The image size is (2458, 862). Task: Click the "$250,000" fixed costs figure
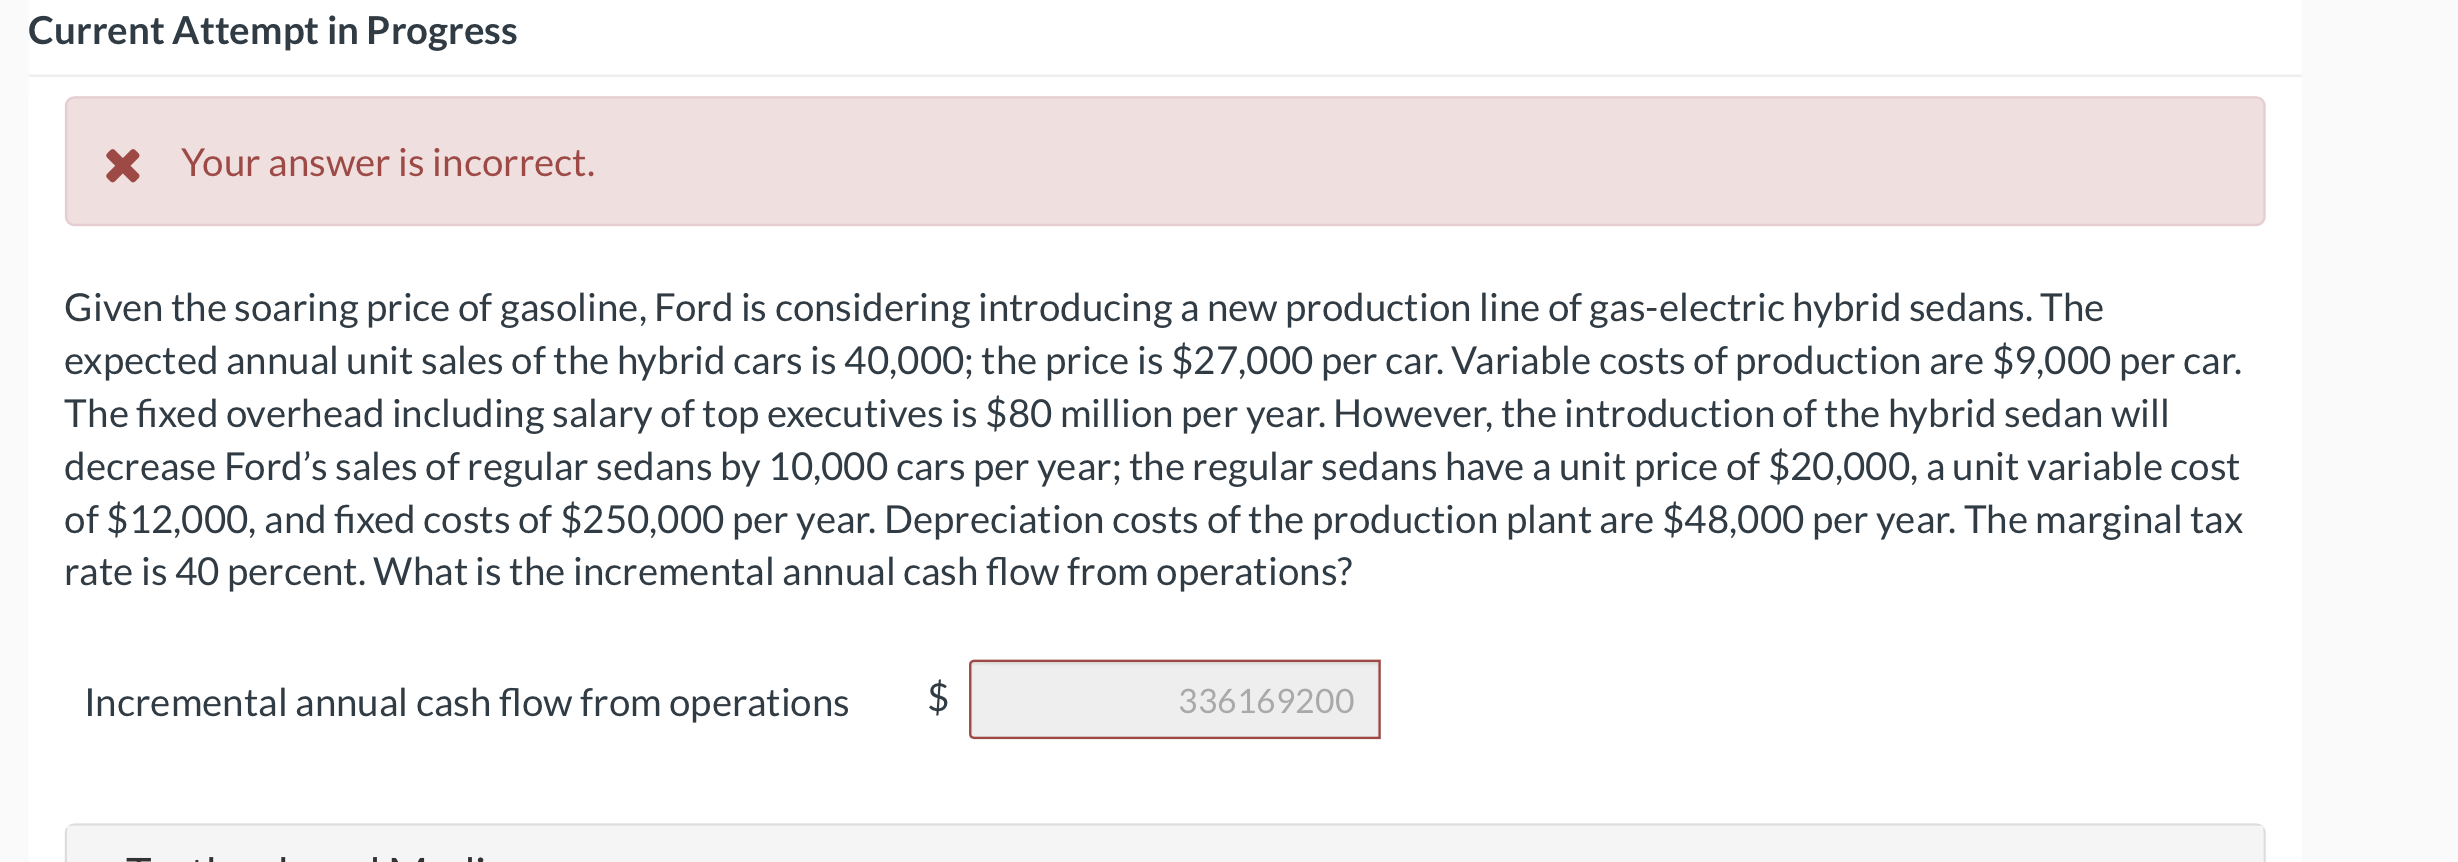coord(642,520)
